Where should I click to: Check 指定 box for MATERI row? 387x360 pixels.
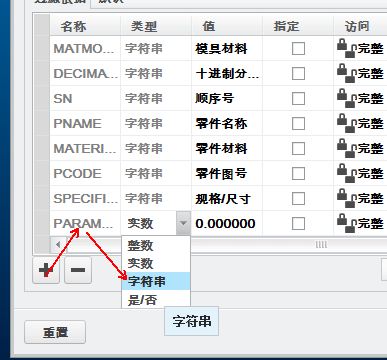coord(298,149)
